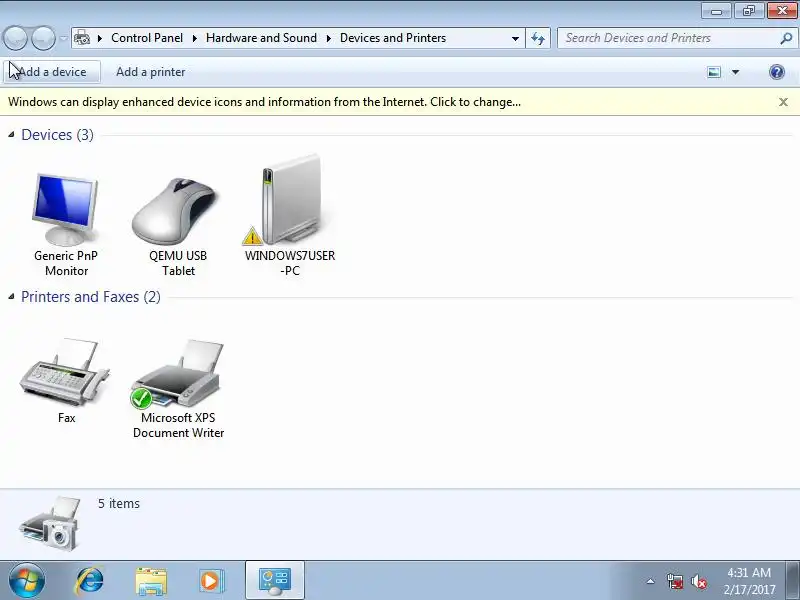Collapse the Devices (3) group
This screenshot has width=800, height=600.
tap(11, 135)
